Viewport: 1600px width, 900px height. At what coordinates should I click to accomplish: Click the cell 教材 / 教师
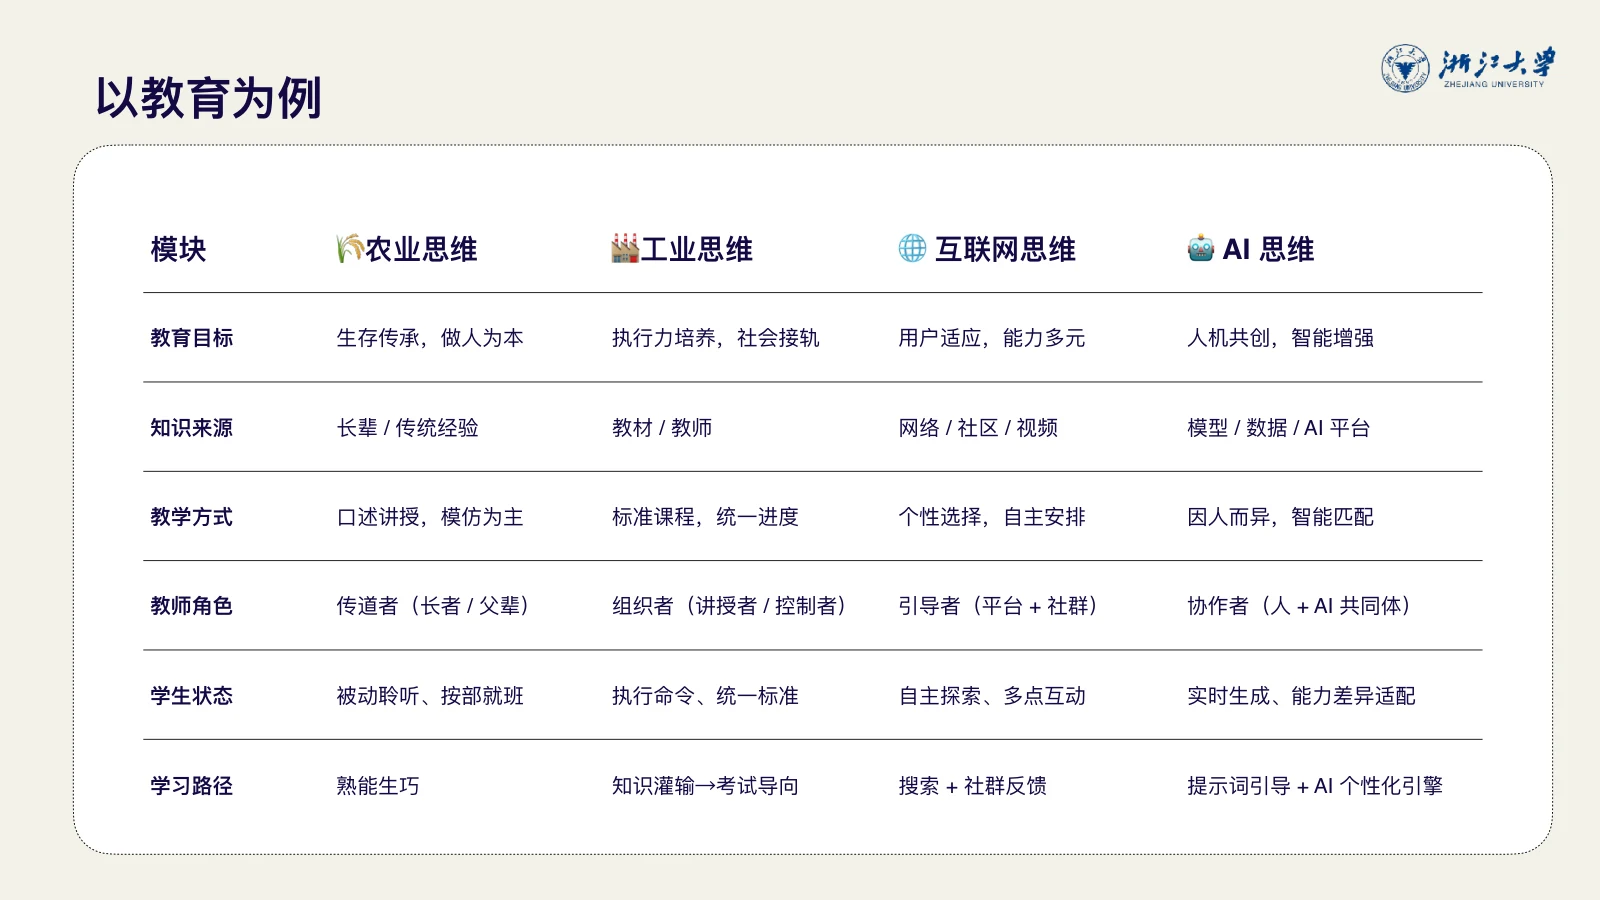pyautogui.click(x=662, y=428)
